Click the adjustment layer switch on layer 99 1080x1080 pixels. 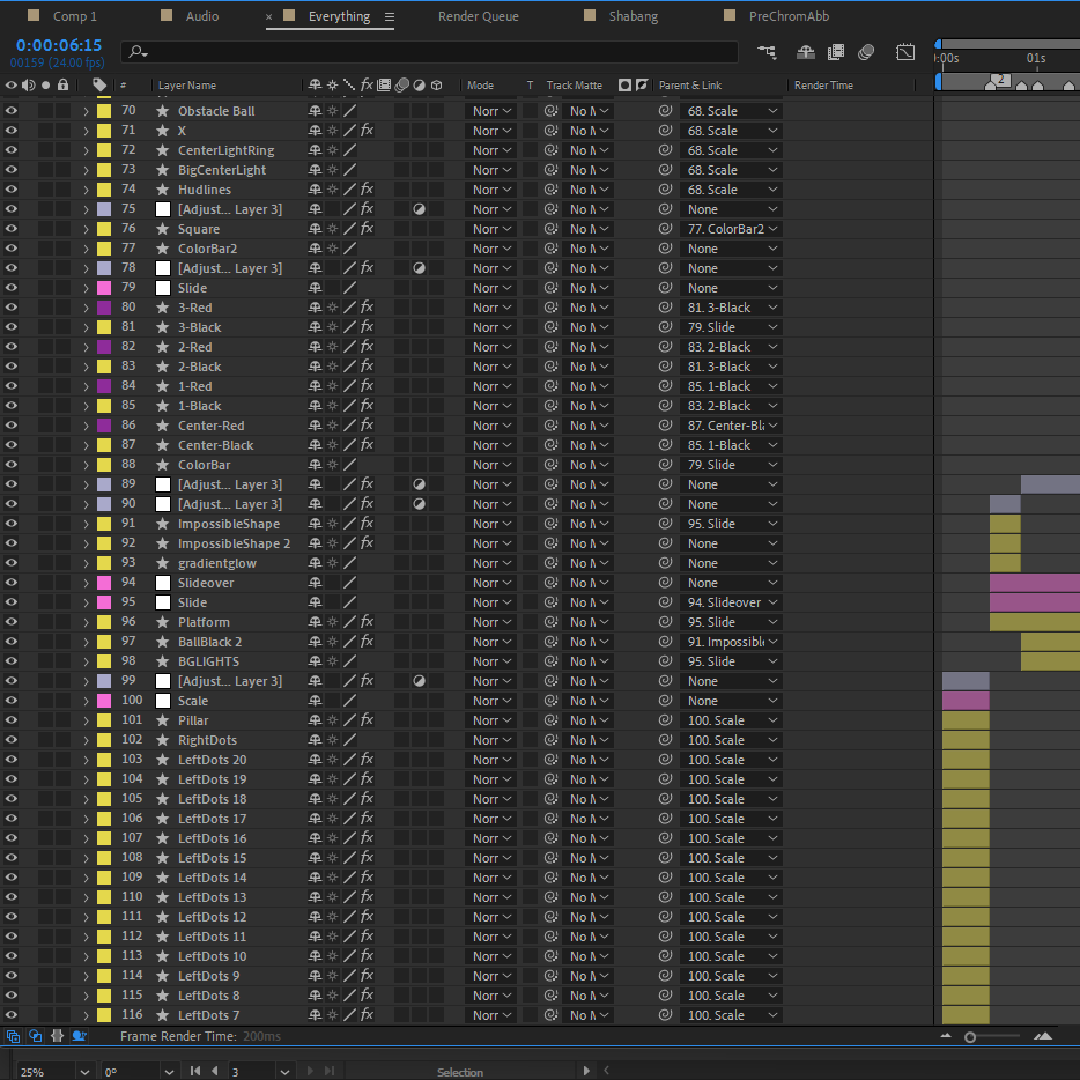click(x=419, y=681)
